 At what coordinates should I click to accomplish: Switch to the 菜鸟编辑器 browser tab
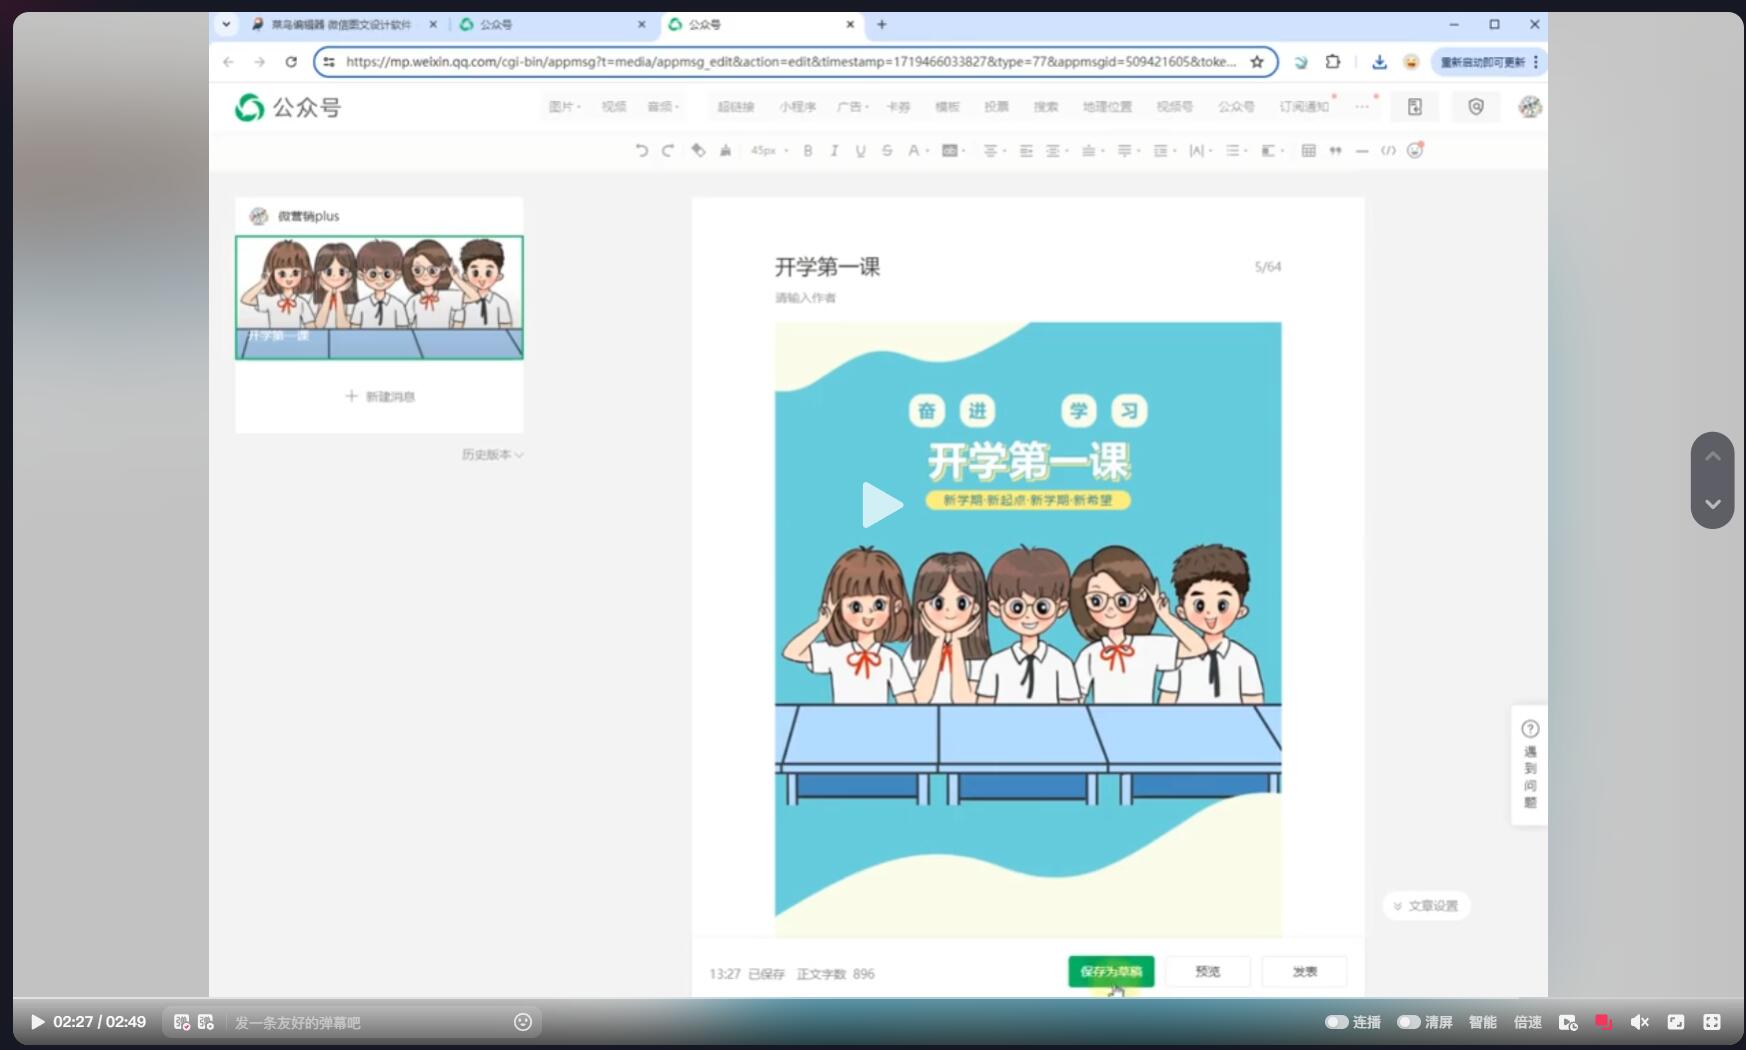[x=340, y=25]
